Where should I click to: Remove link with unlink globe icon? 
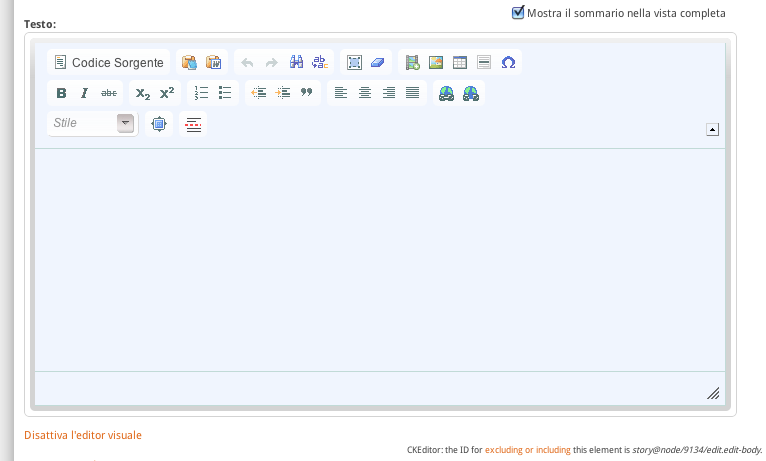470,93
